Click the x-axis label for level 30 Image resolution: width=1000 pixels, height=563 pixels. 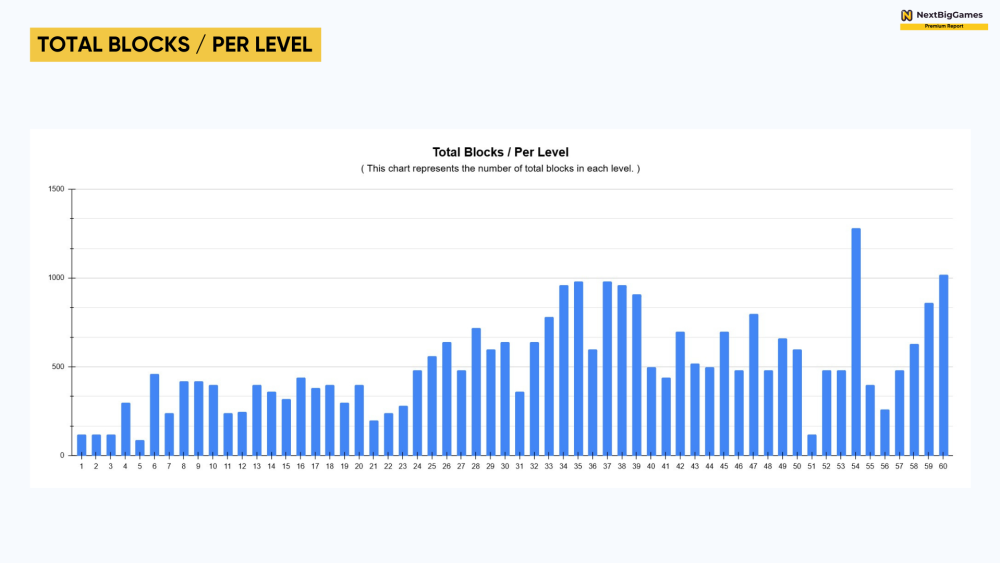[x=505, y=466]
